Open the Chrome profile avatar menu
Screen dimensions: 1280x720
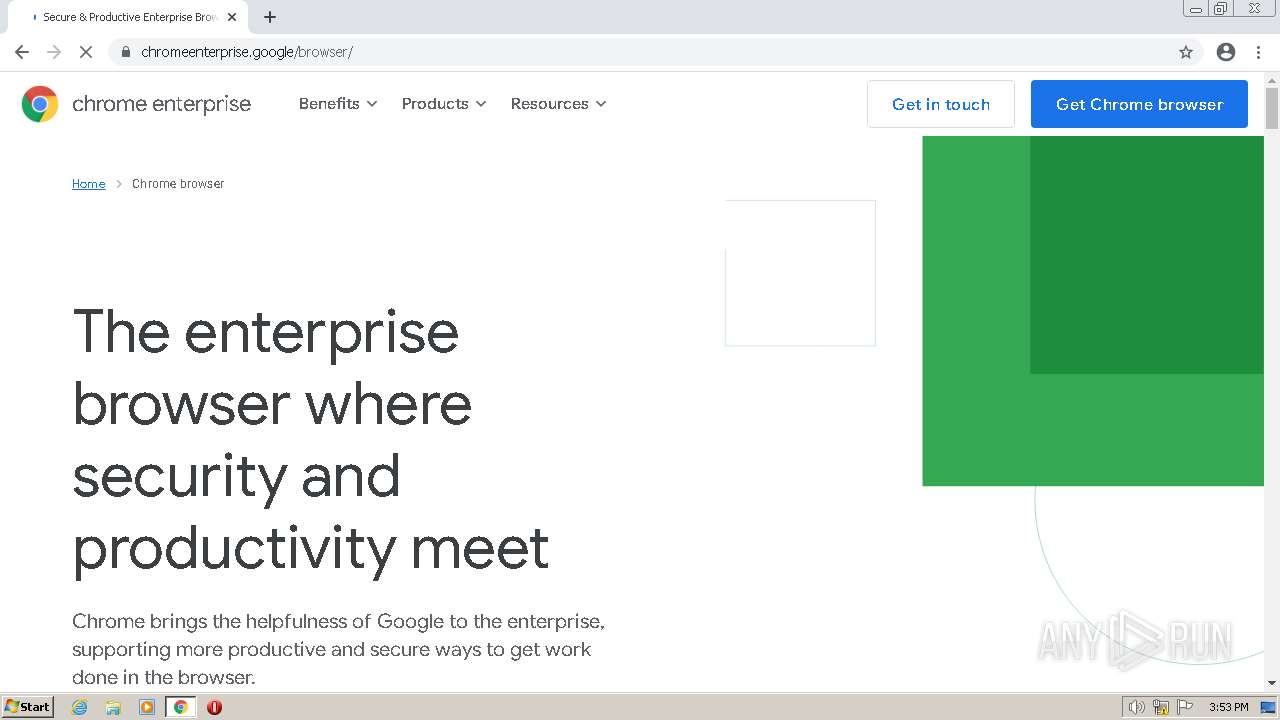pyautogui.click(x=1226, y=52)
